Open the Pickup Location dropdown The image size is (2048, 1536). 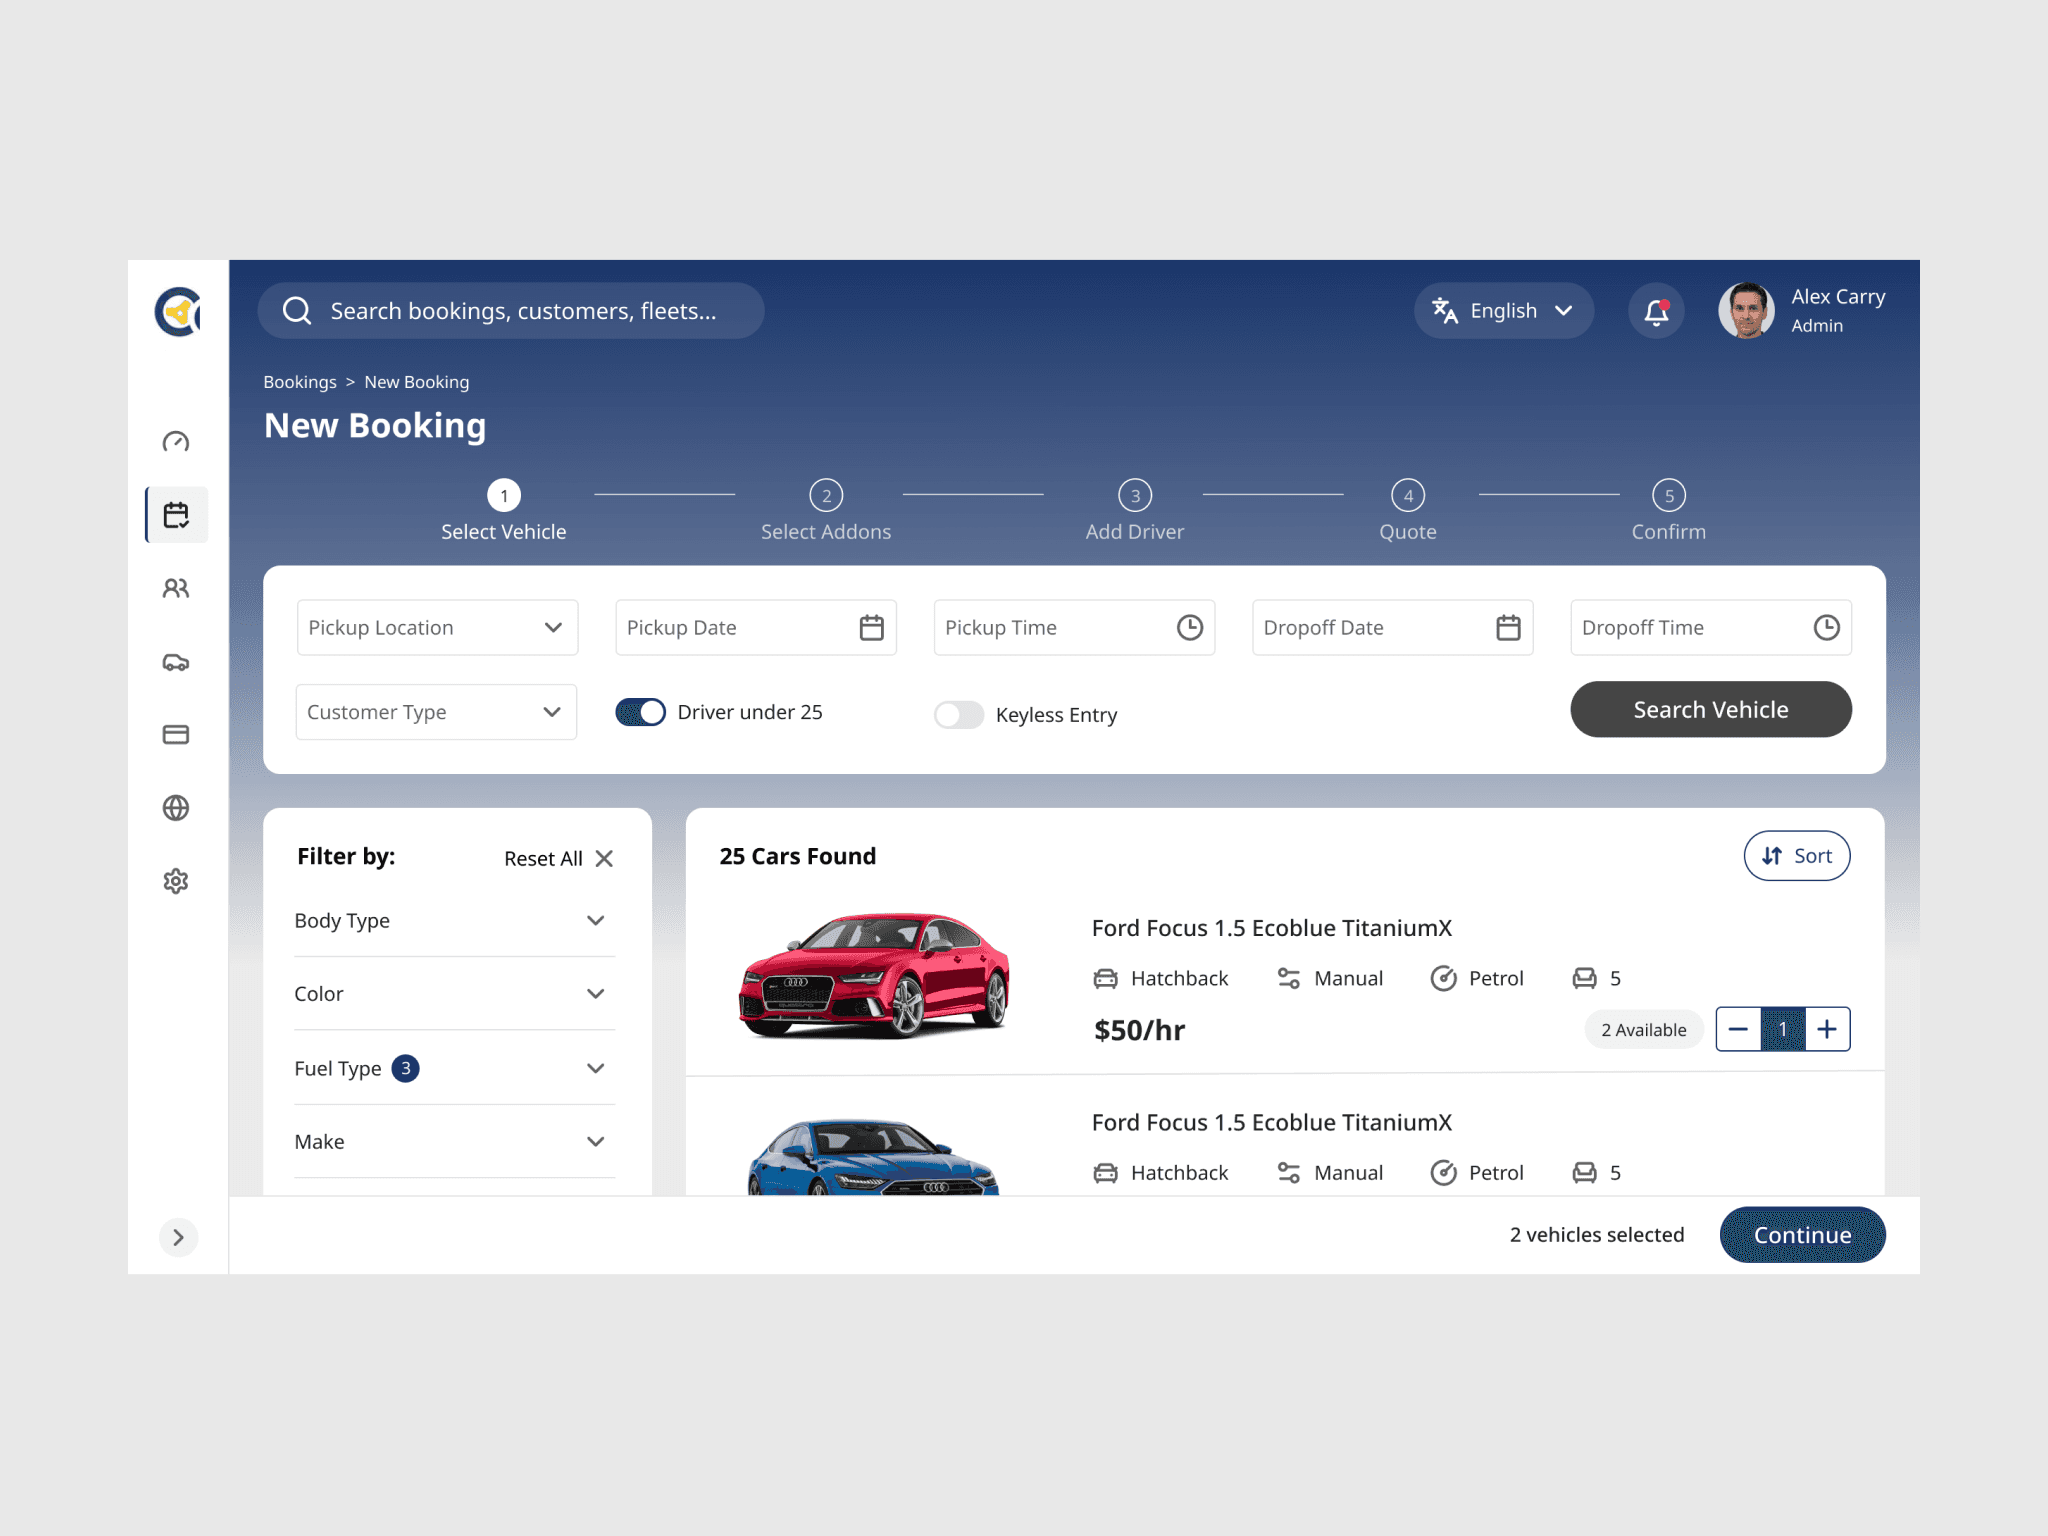click(x=437, y=628)
